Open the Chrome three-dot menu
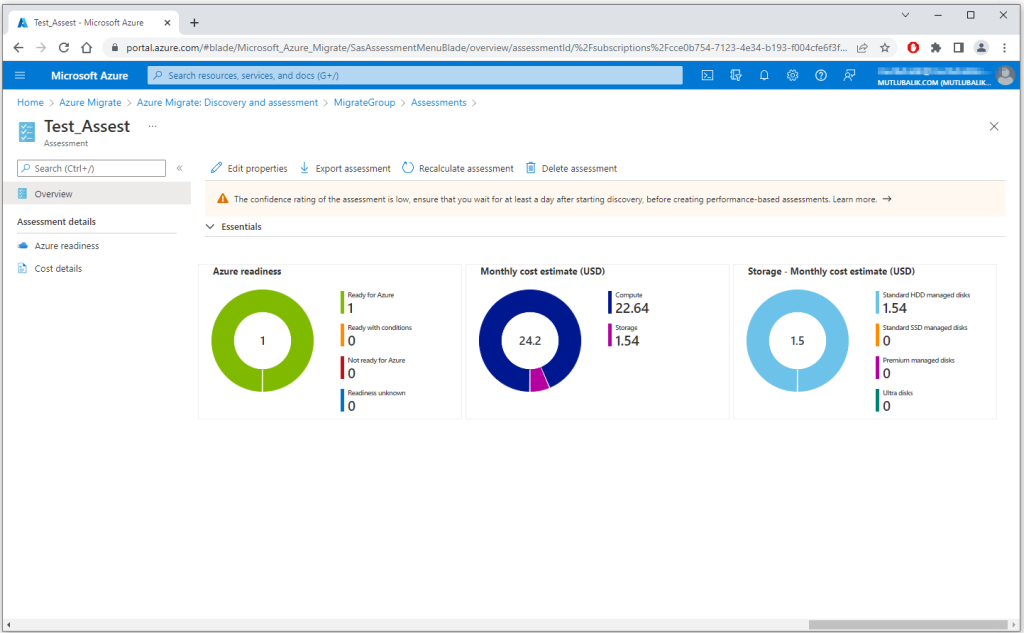This screenshot has width=1024, height=633. [x=1004, y=48]
